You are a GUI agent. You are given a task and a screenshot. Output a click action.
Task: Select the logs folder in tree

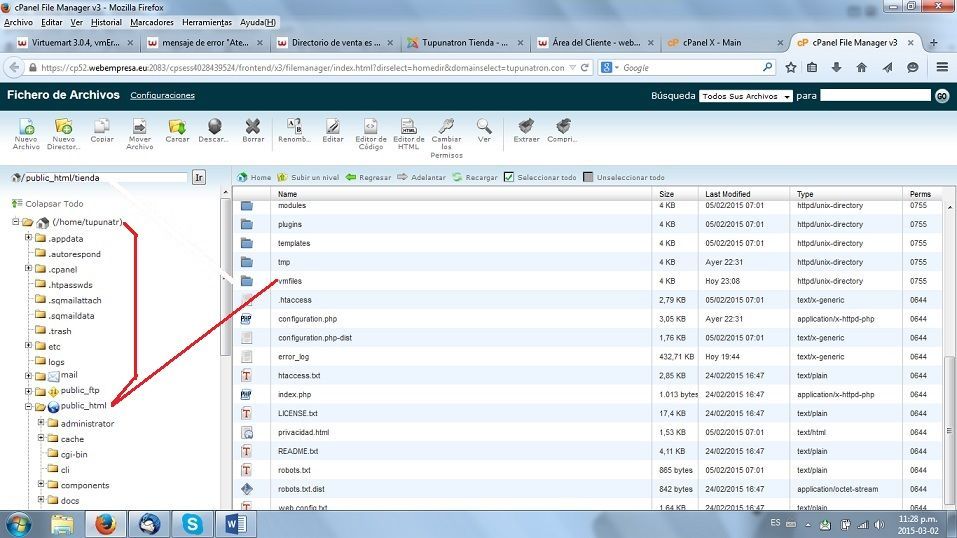click(x=56, y=362)
